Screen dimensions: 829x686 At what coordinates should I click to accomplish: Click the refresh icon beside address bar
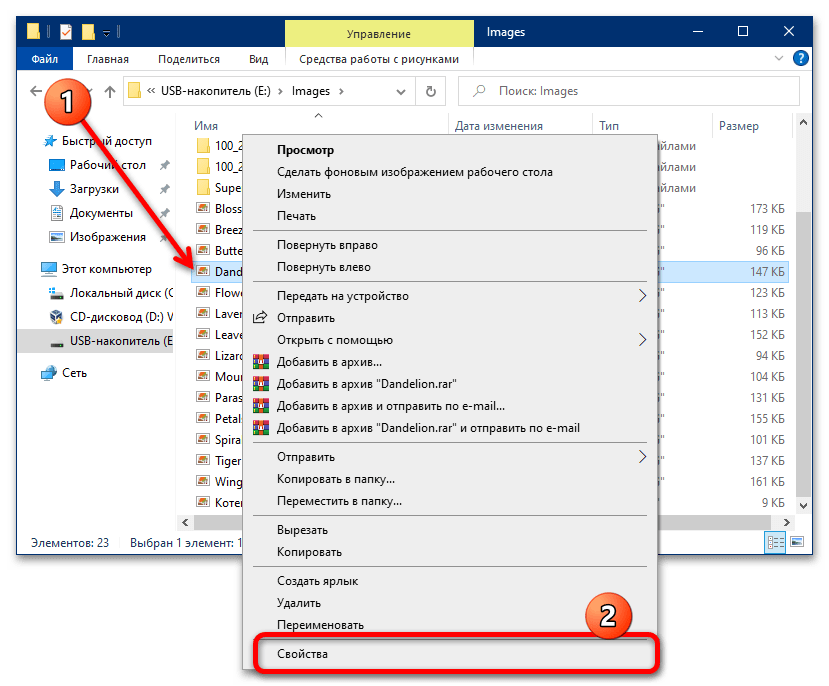(430, 91)
